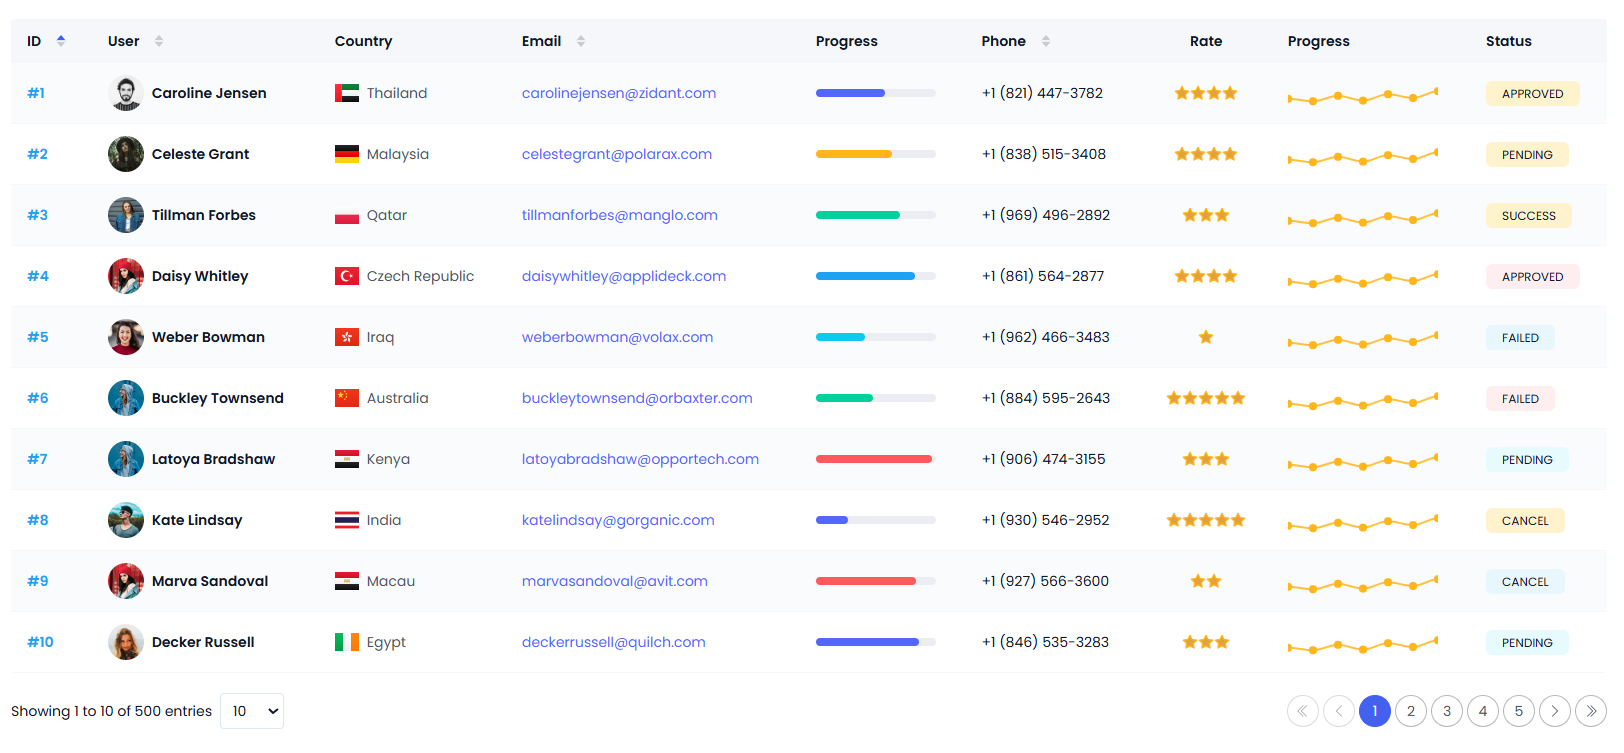The image size is (1624, 753).
Task: Go to page 4
Action: pyautogui.click(x=1483, y=711)
